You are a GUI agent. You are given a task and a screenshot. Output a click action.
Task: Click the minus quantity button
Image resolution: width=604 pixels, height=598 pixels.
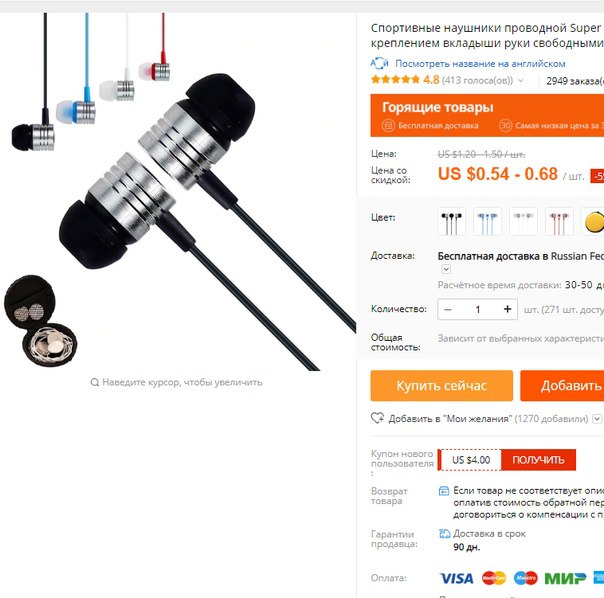(x=448, y=309)
